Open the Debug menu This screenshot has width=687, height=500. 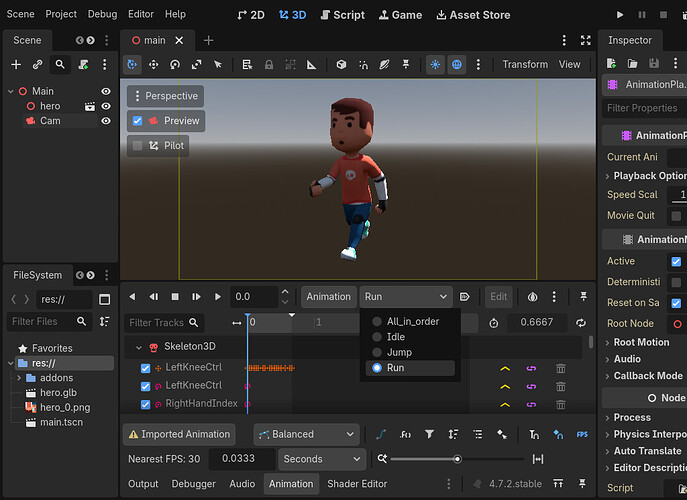pyautogui.click(x=102, y=14)
